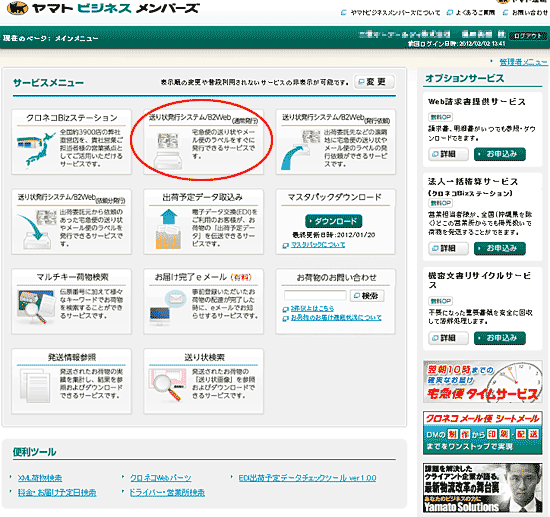
Task: Open the B2Web 依頼分発行 card title
Action: 72,198
